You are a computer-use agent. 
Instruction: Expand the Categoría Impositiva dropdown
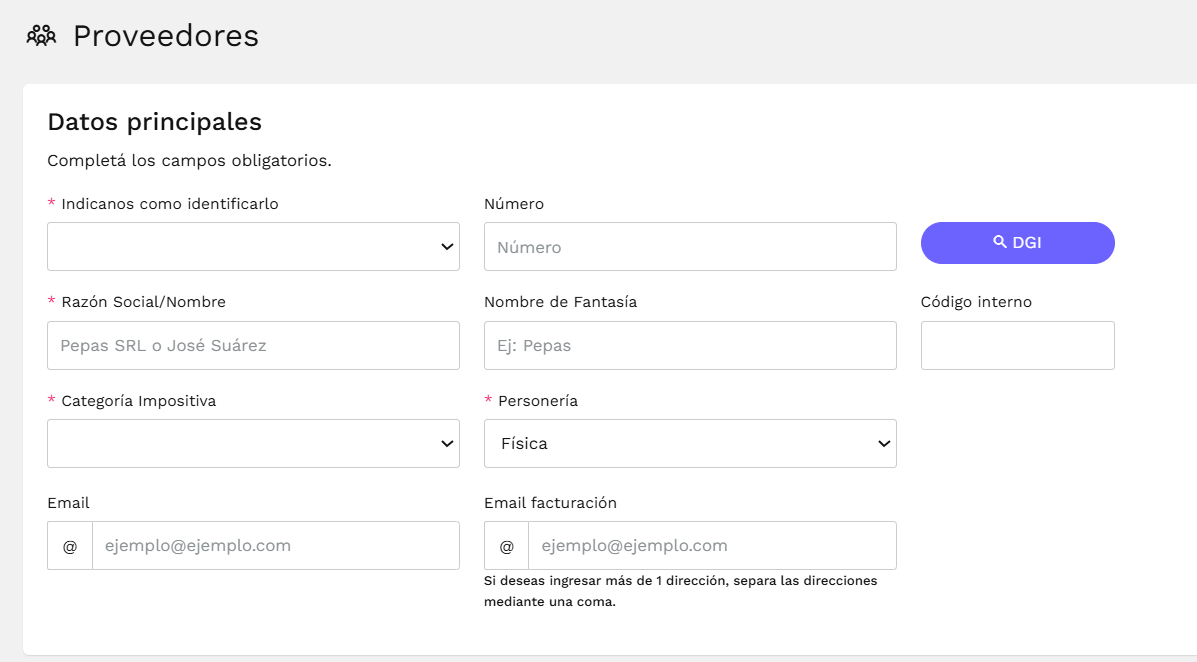[253, 444]
